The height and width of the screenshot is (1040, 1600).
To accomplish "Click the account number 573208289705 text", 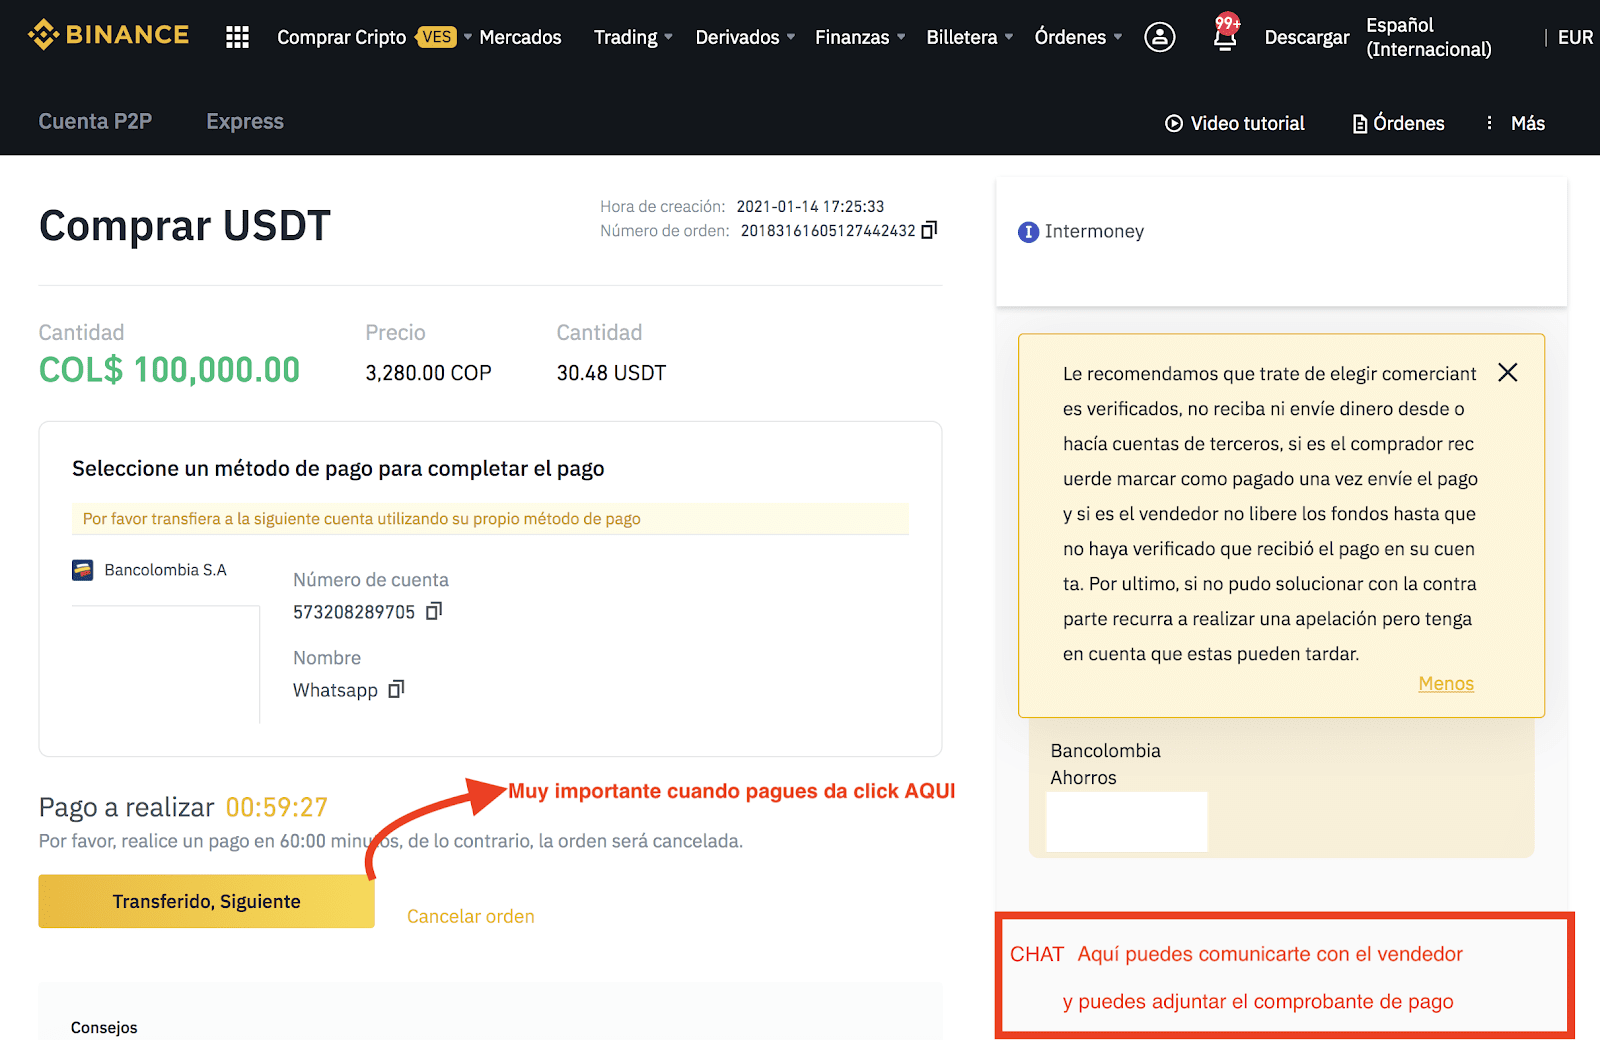I will 354,612.
